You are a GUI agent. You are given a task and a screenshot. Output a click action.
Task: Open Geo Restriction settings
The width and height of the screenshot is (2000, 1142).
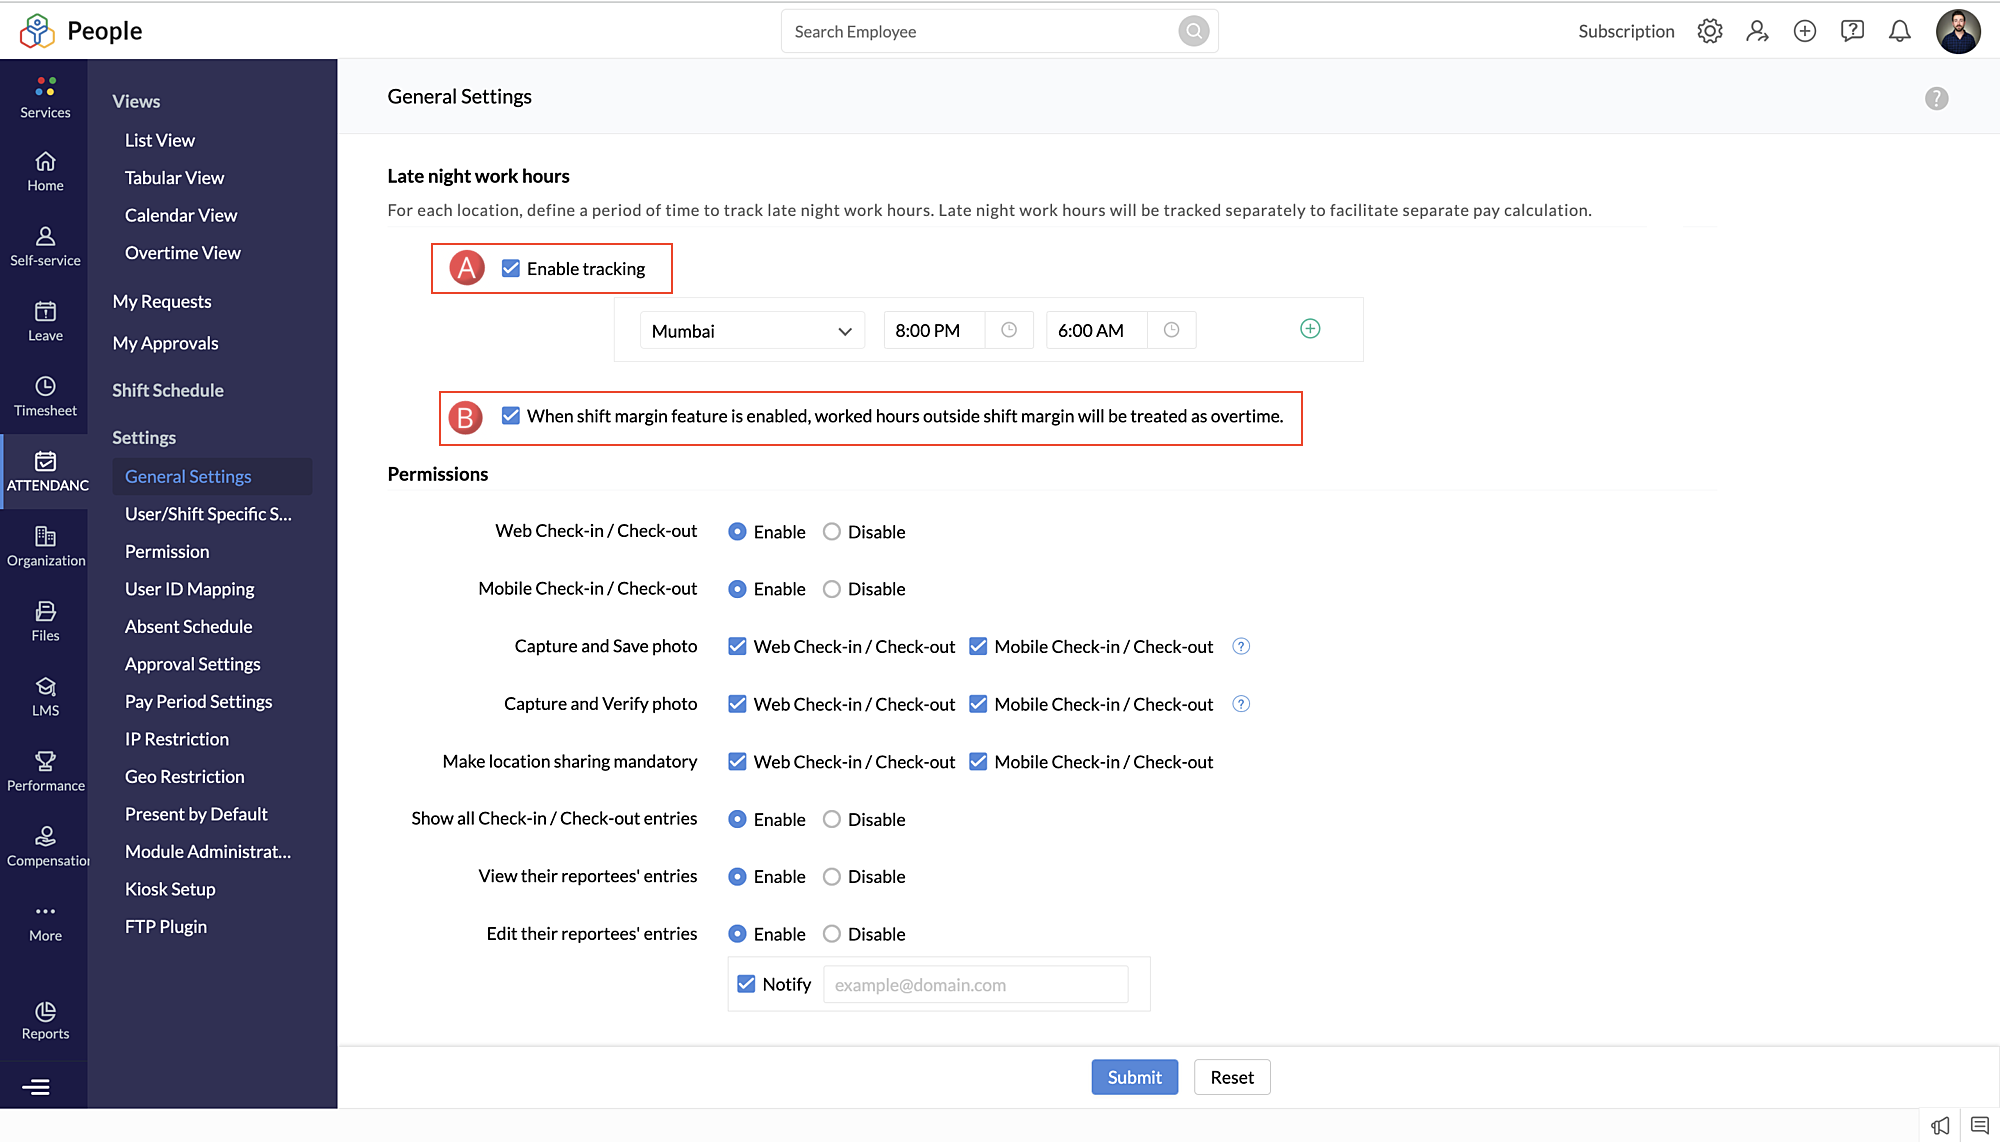185,777
